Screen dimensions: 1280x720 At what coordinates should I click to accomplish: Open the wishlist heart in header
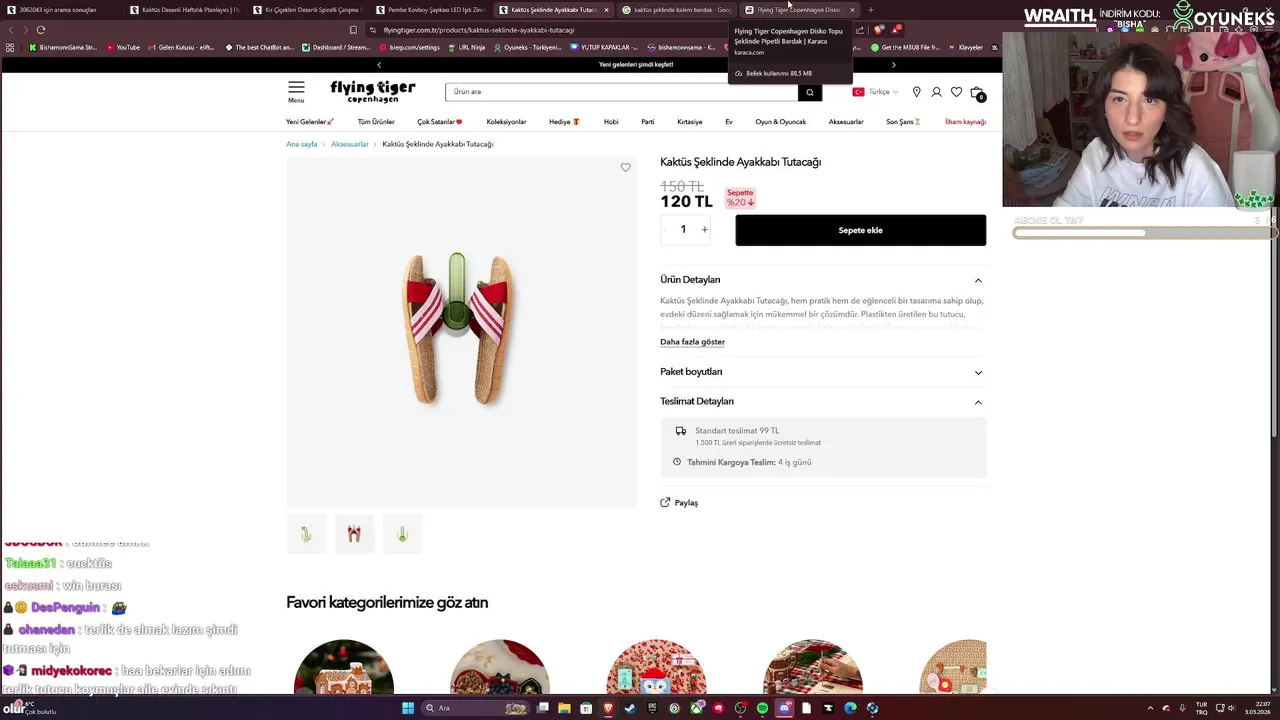pyautogui.click(x=956, y=92)
